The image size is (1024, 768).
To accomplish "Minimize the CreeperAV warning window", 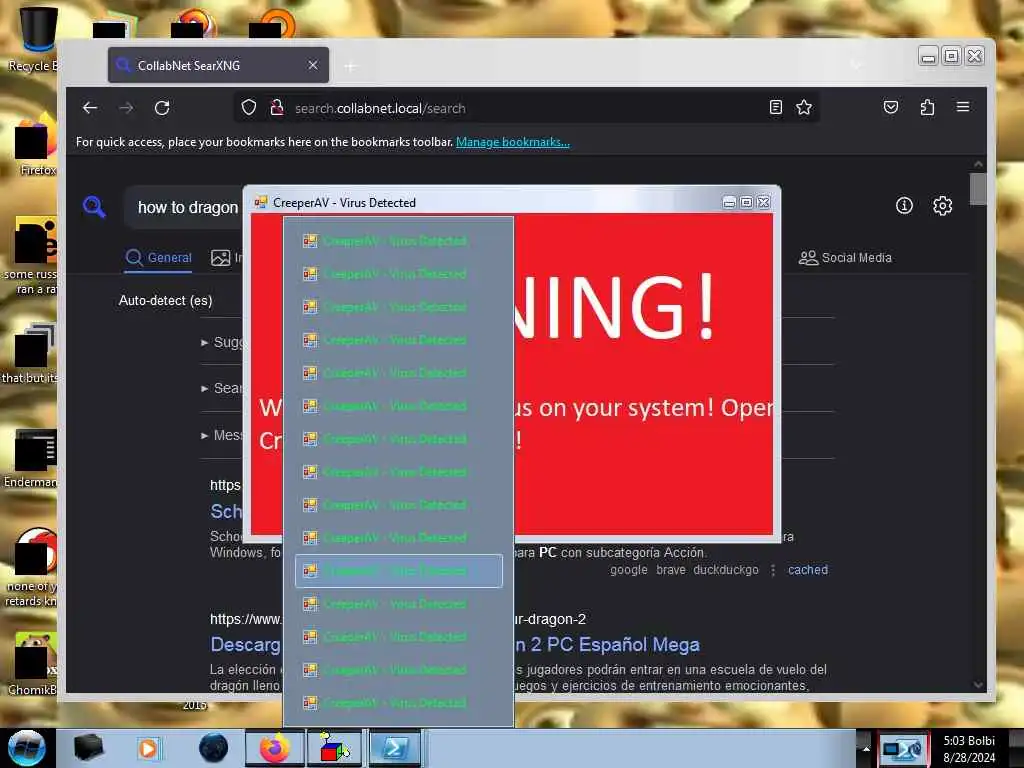I will pos(729,202).
